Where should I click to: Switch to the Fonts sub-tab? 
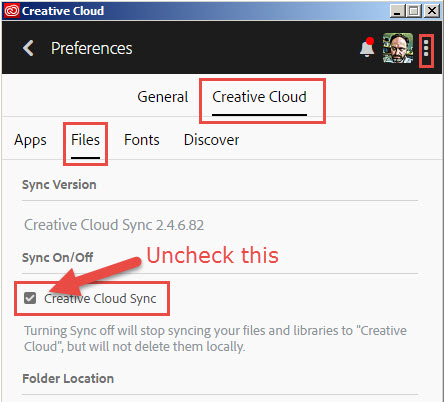(142, 140)
